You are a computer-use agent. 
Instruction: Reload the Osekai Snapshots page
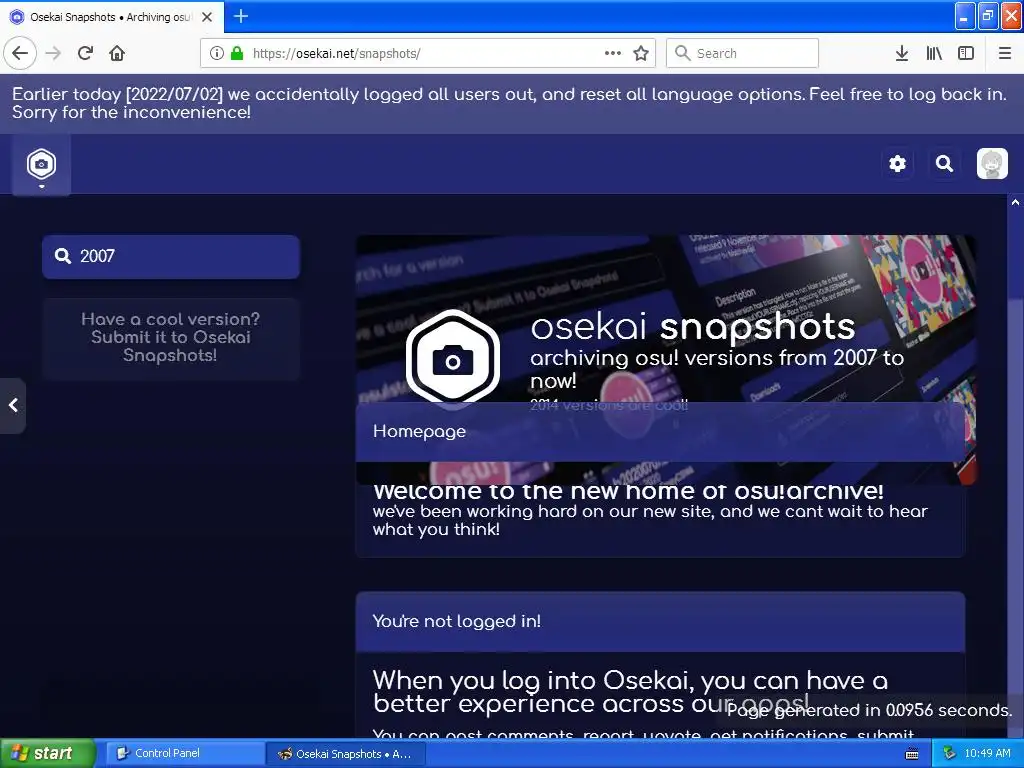click(86, 53)
